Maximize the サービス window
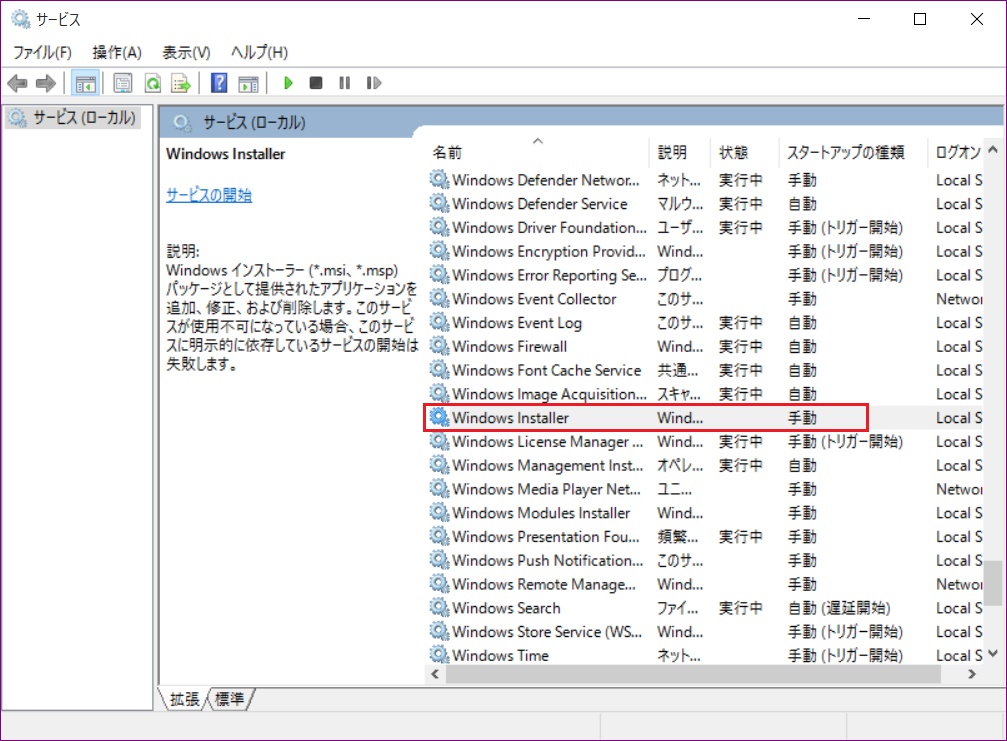The width and height of the screenshot is (1007, 741). (920, 19)
